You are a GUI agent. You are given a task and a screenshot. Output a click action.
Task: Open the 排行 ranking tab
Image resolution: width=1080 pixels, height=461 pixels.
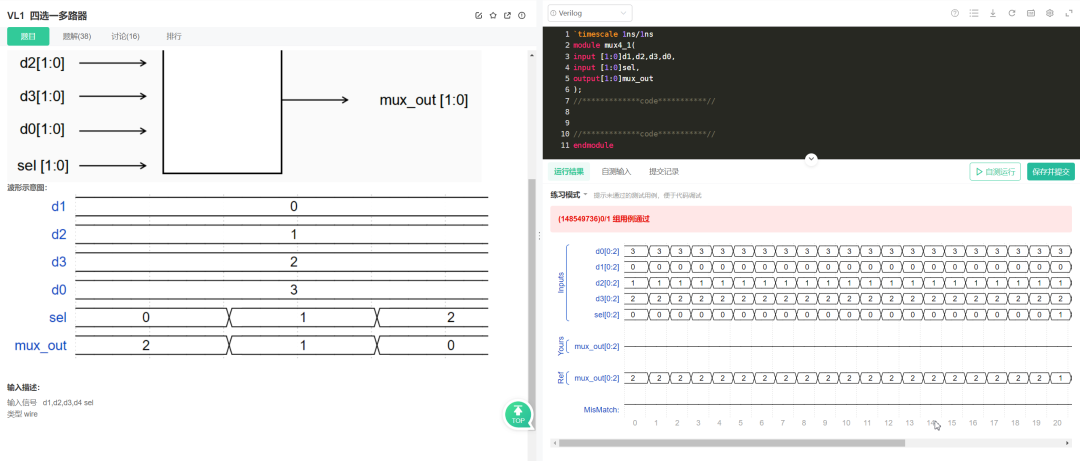(174, 37)
